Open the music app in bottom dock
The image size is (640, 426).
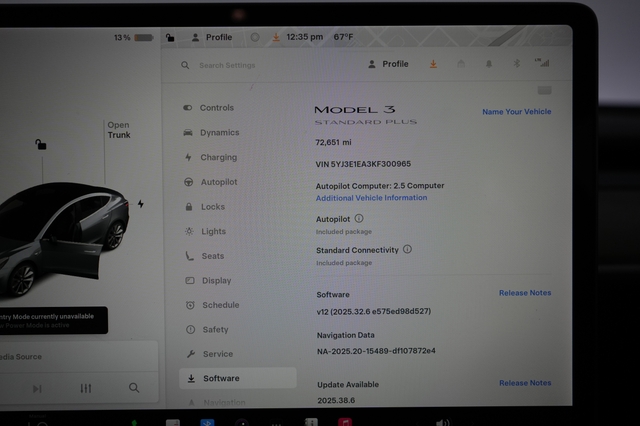345,422
